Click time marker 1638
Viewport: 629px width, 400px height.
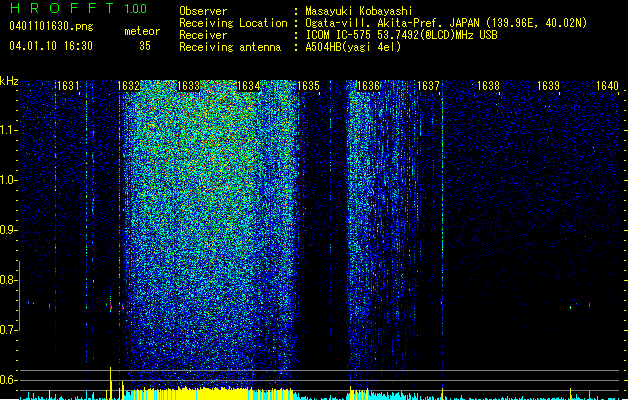pos(488,86)
